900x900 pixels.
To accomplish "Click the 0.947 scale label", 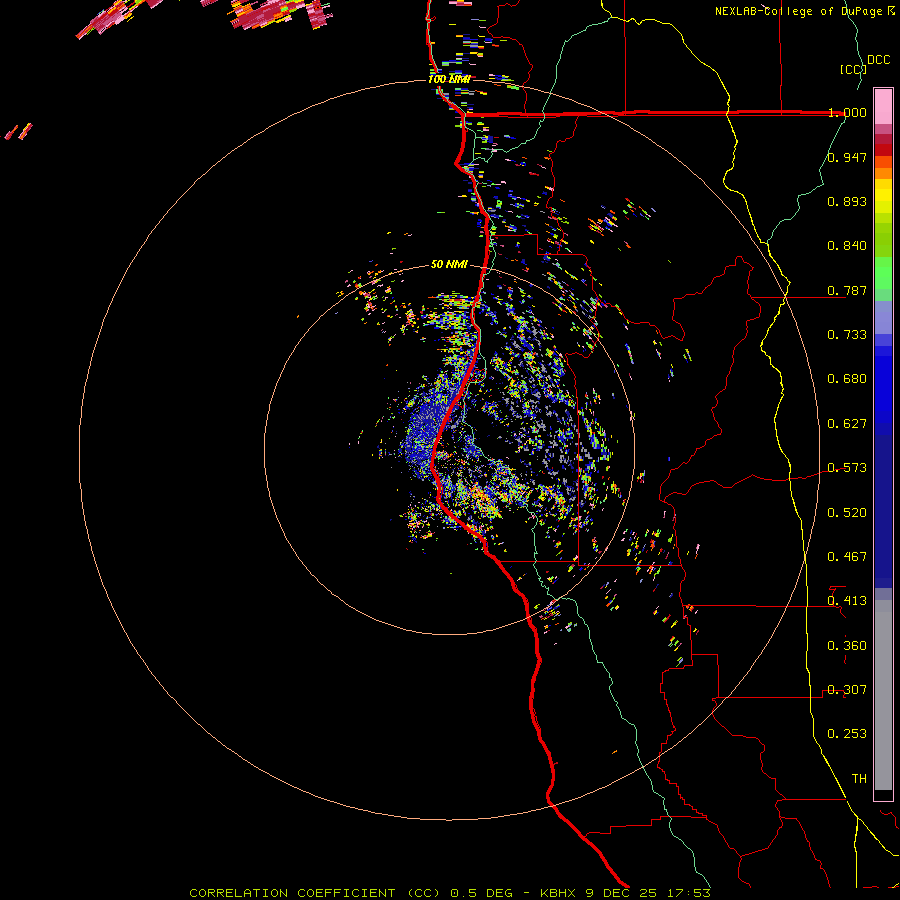I will 847,157.
